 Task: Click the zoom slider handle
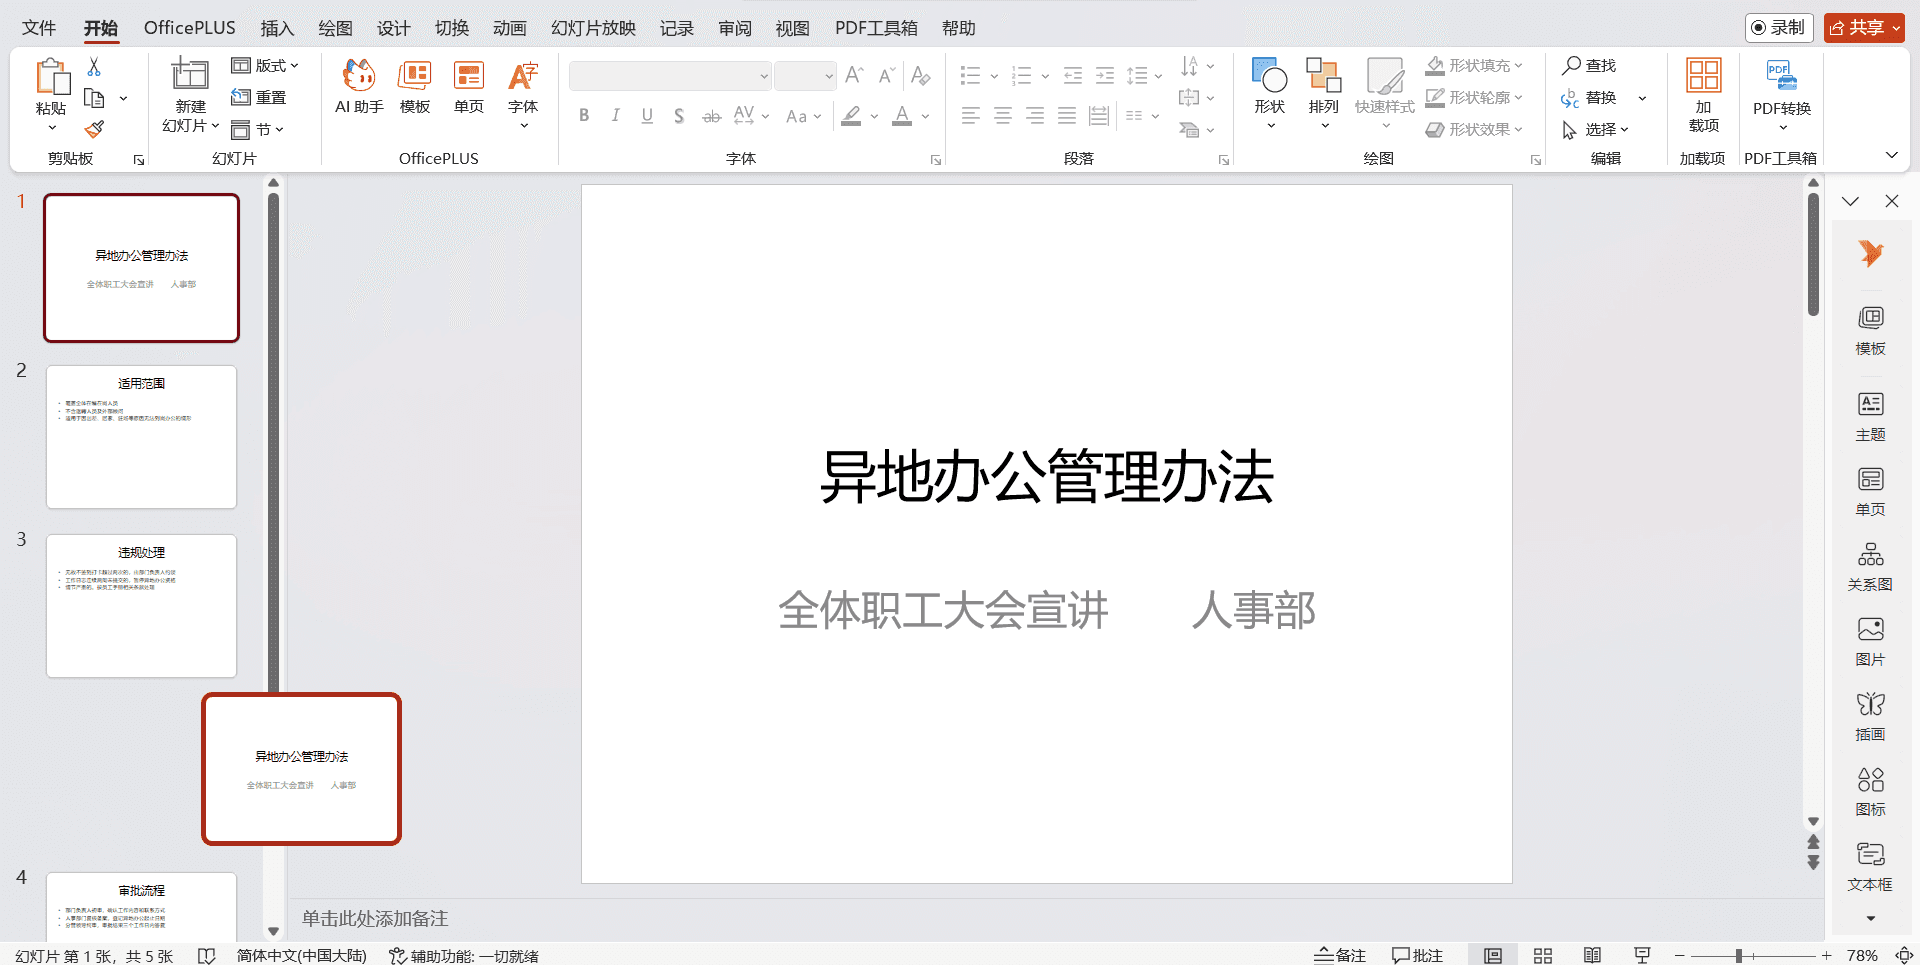coord(1739,956)
